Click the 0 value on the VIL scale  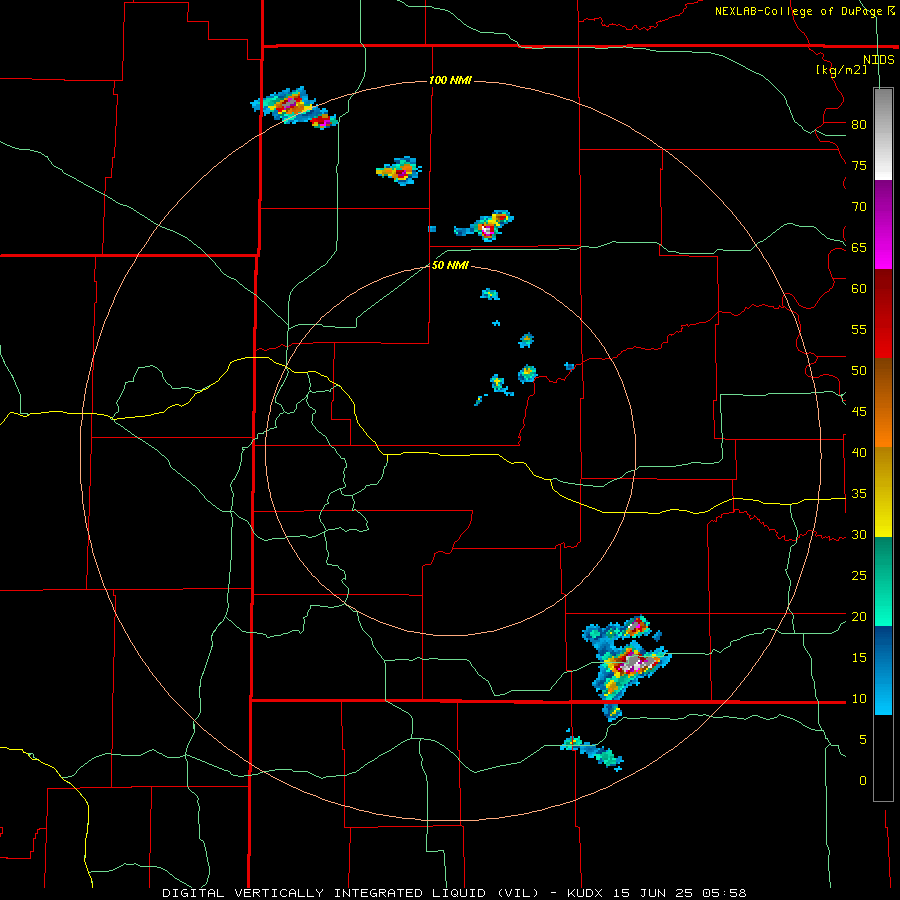tap(862, 781)
